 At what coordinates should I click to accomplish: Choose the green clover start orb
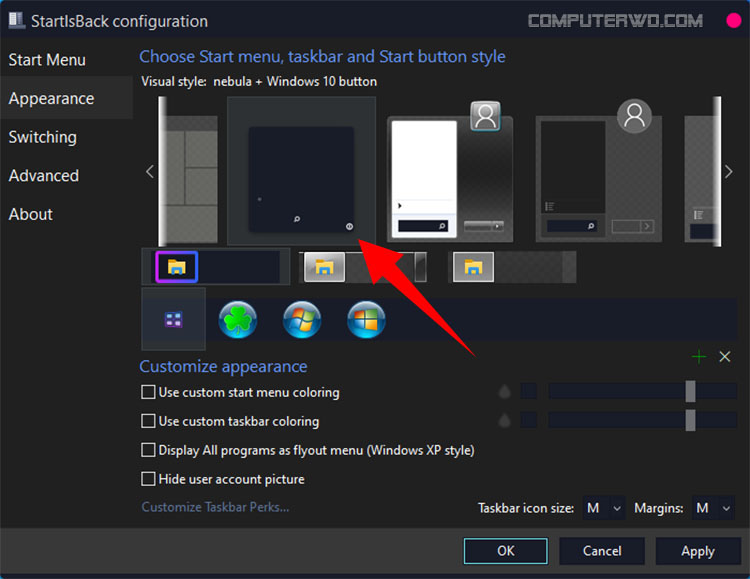[x=238, y=319]
